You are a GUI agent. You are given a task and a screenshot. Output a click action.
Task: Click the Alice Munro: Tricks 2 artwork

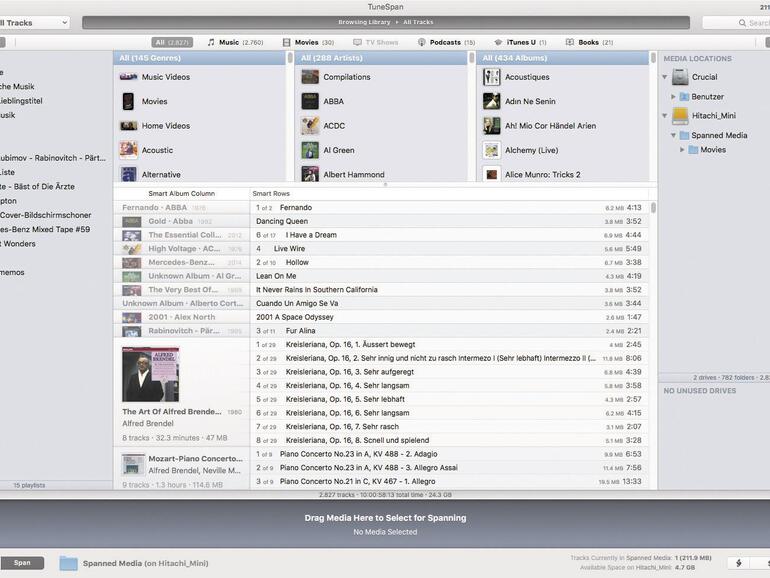click(x=492, y=174)
